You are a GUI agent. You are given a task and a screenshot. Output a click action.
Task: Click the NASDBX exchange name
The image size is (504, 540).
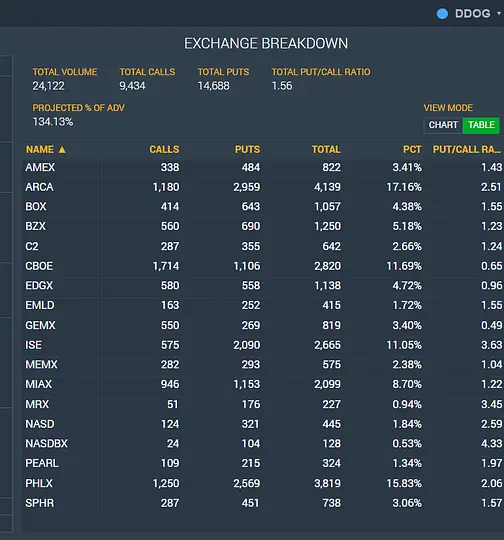(46, 444)
